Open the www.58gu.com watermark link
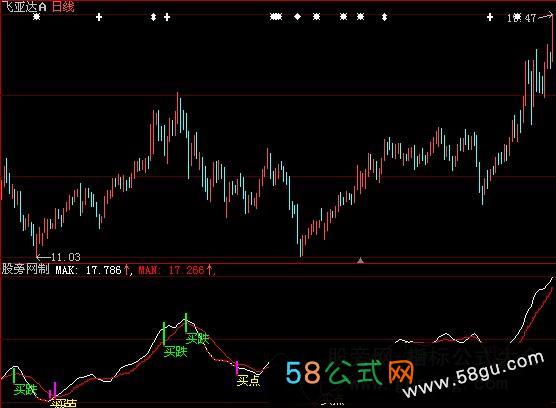 474,375
